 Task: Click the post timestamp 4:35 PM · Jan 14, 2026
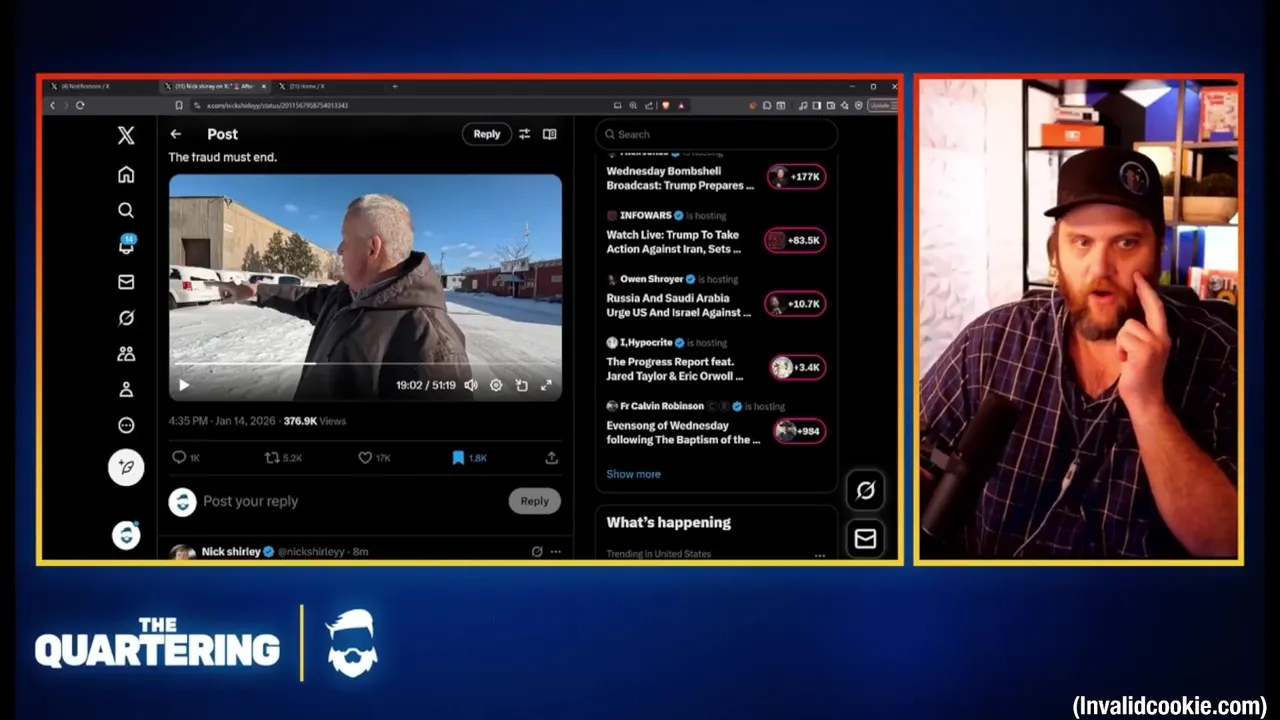(x=222, y=421)
